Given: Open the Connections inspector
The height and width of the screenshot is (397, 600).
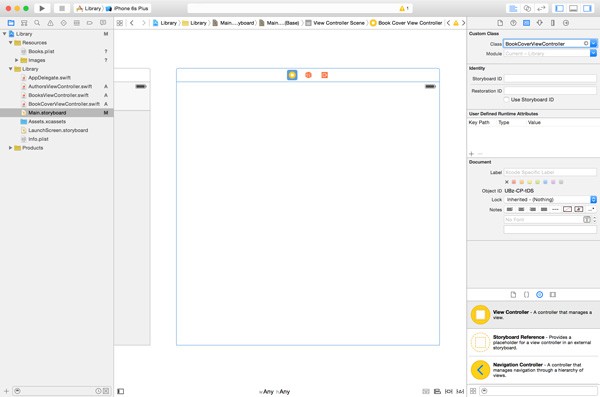Looking at the screenshot, I should coord(566,23).
